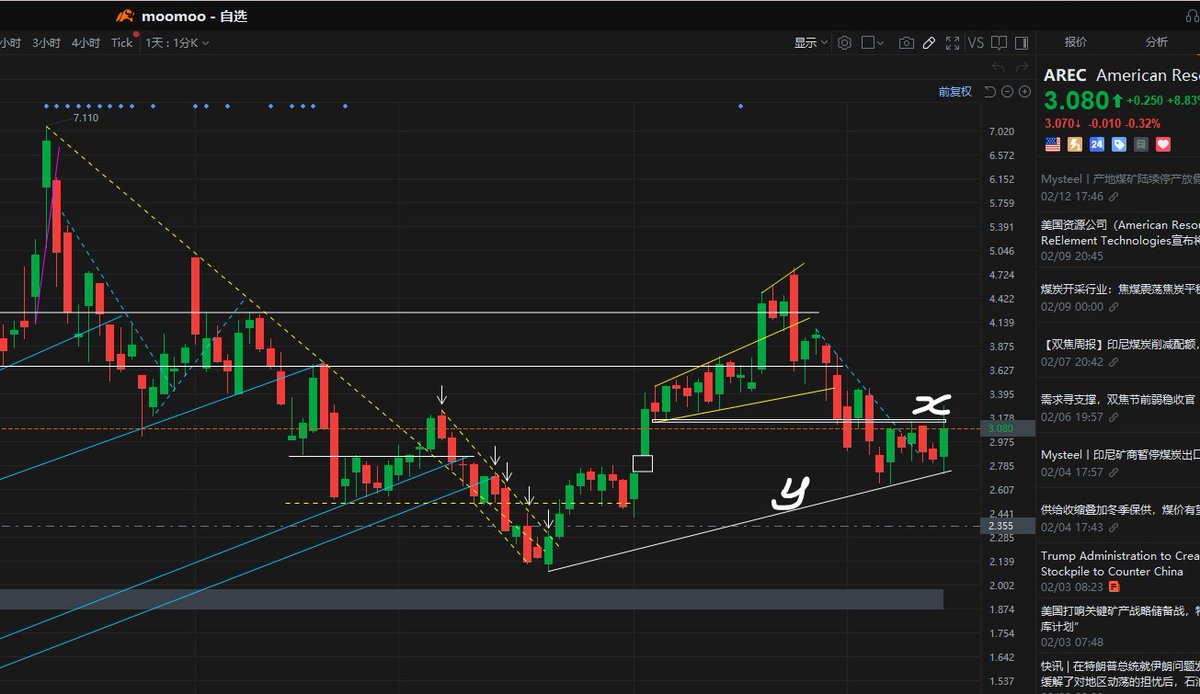Click link icon beside 02/04 17:43
Image resolution: width=1200 pixels, height=694 pixels.
(1113, 527)
